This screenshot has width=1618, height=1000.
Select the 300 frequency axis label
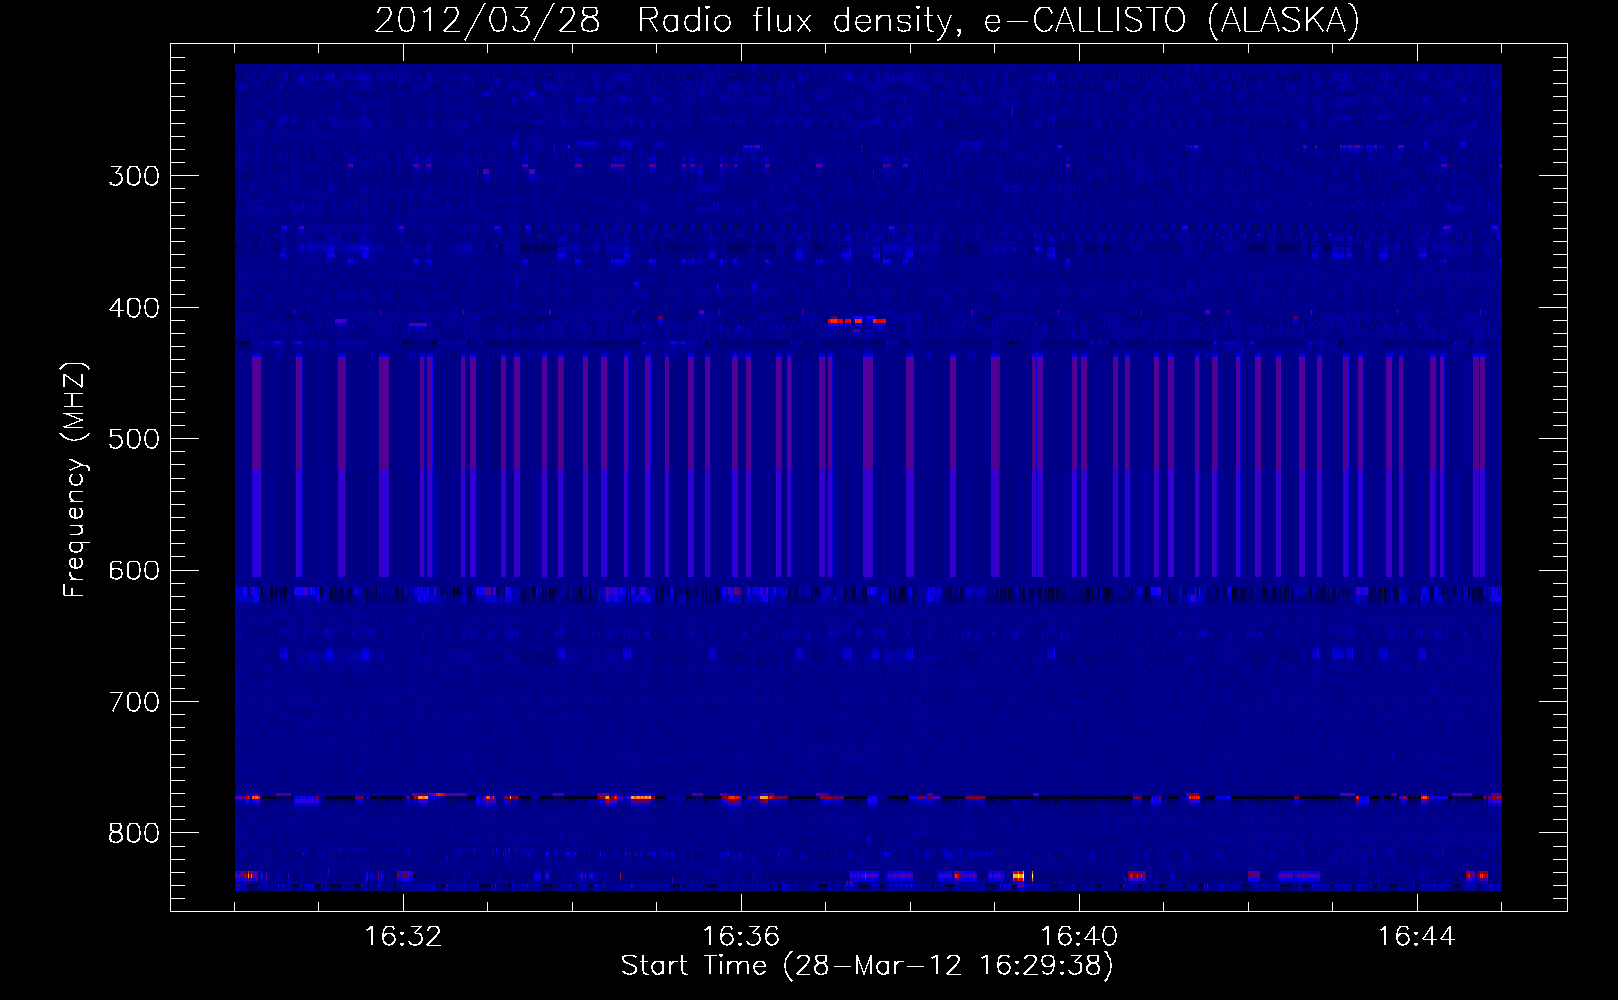[134, 176]
